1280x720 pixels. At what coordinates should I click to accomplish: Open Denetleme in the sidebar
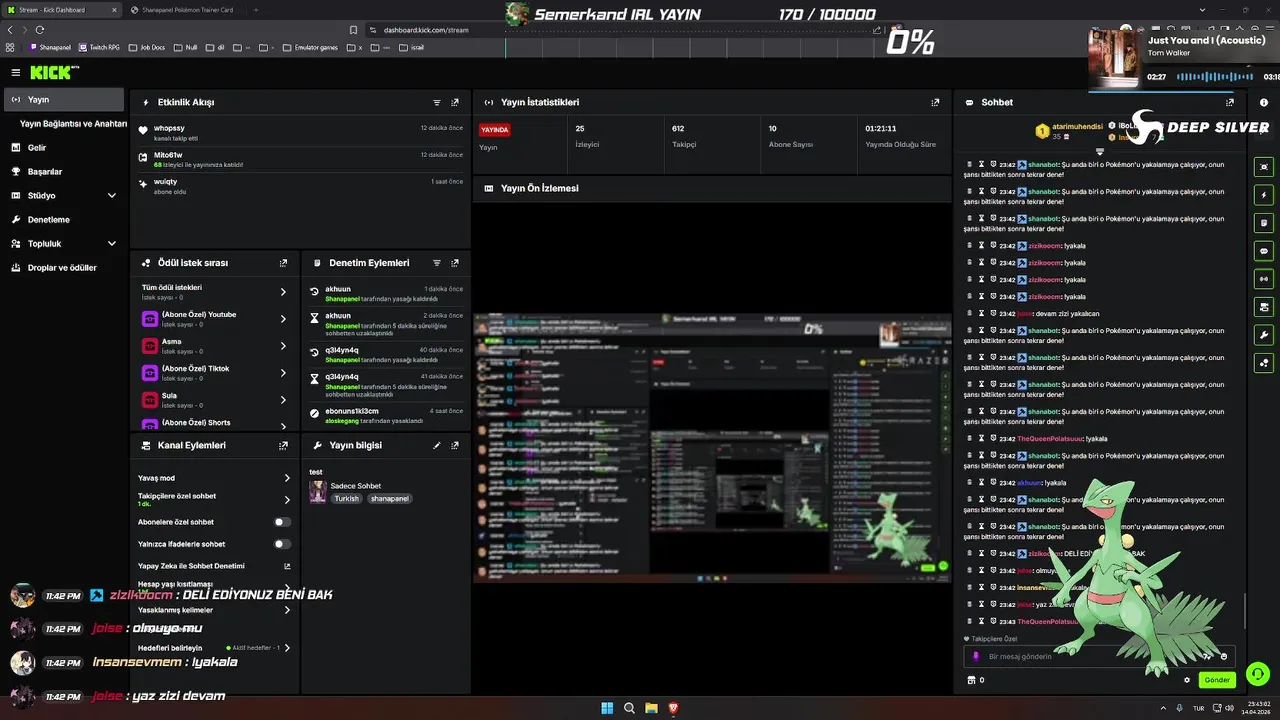click(x=64, y=220)
